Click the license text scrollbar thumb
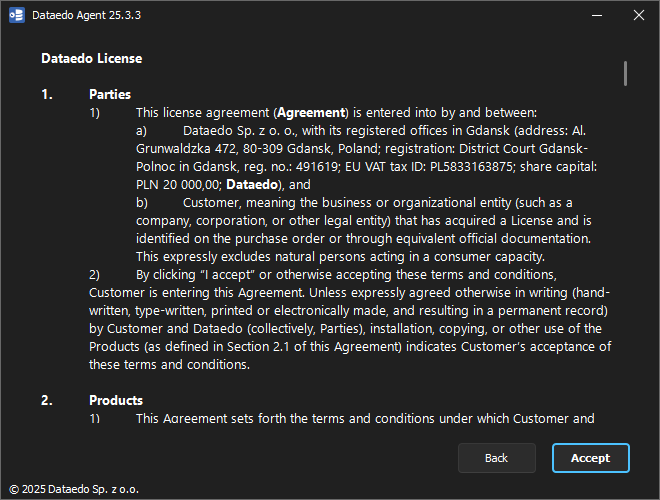 point(625,74)
